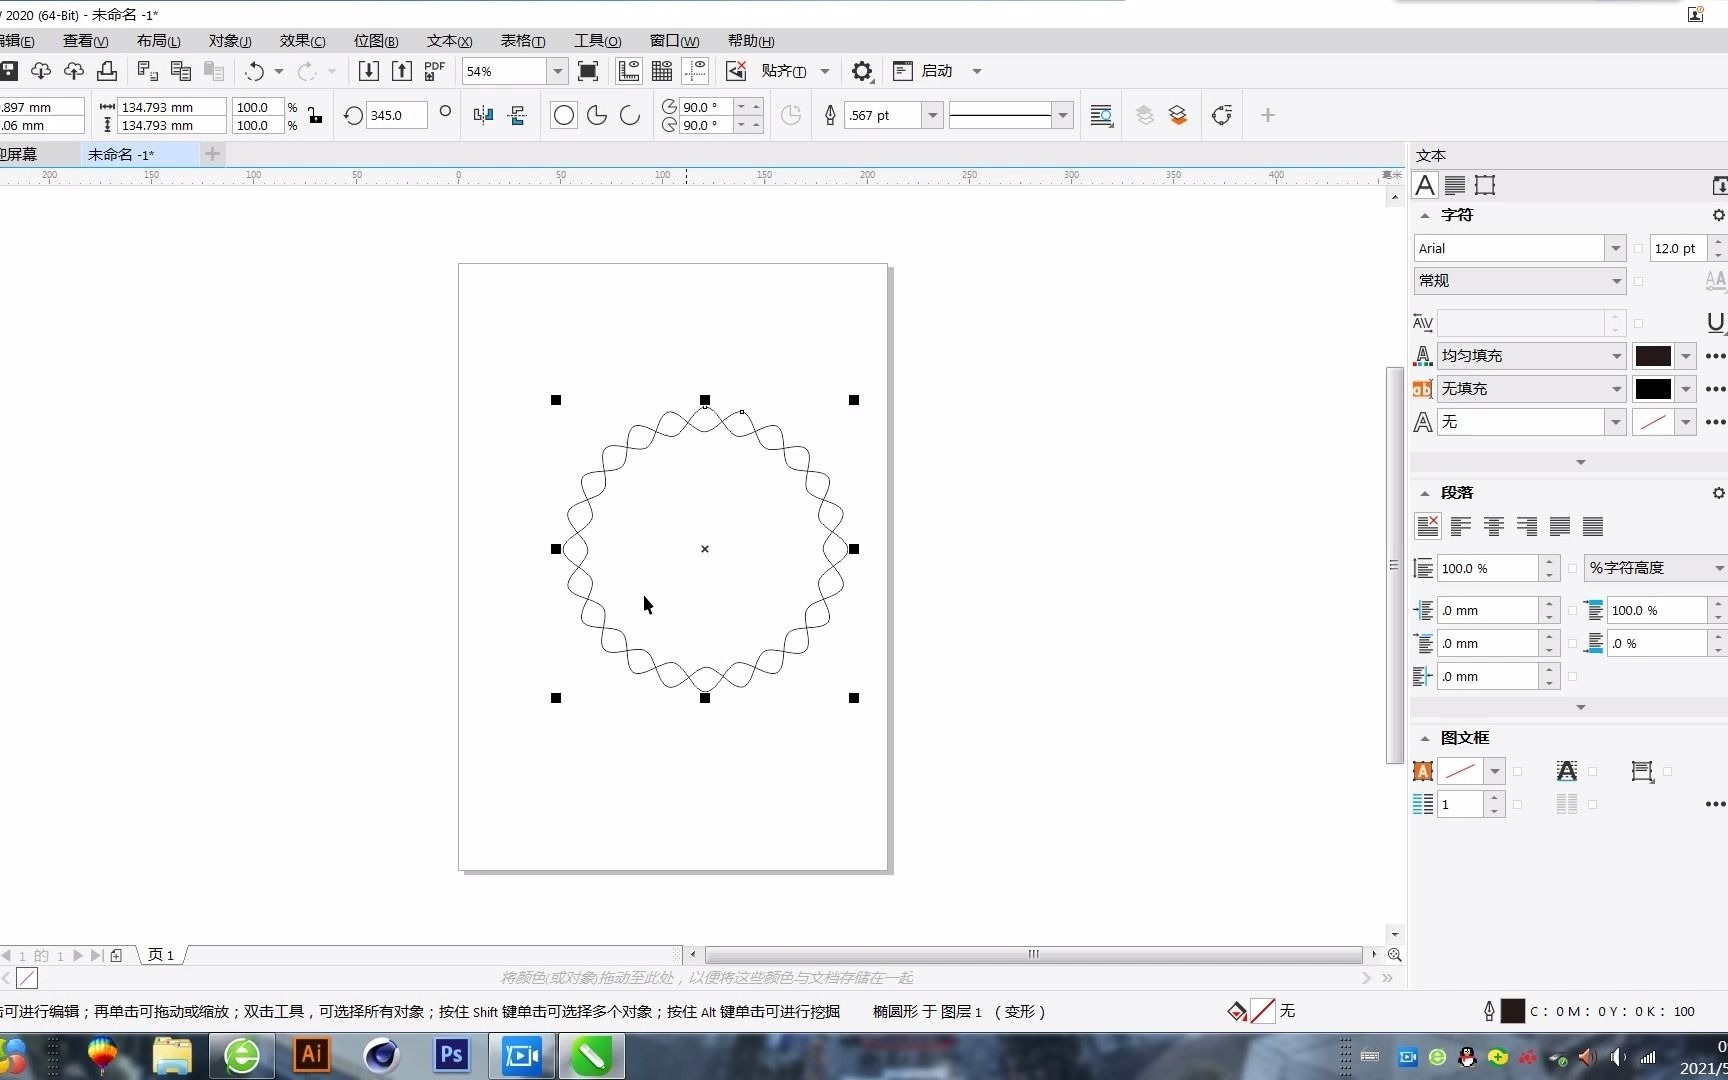Select the full Ellipse shape icon
1728x1080 pixels.
(x=564, y=115)
